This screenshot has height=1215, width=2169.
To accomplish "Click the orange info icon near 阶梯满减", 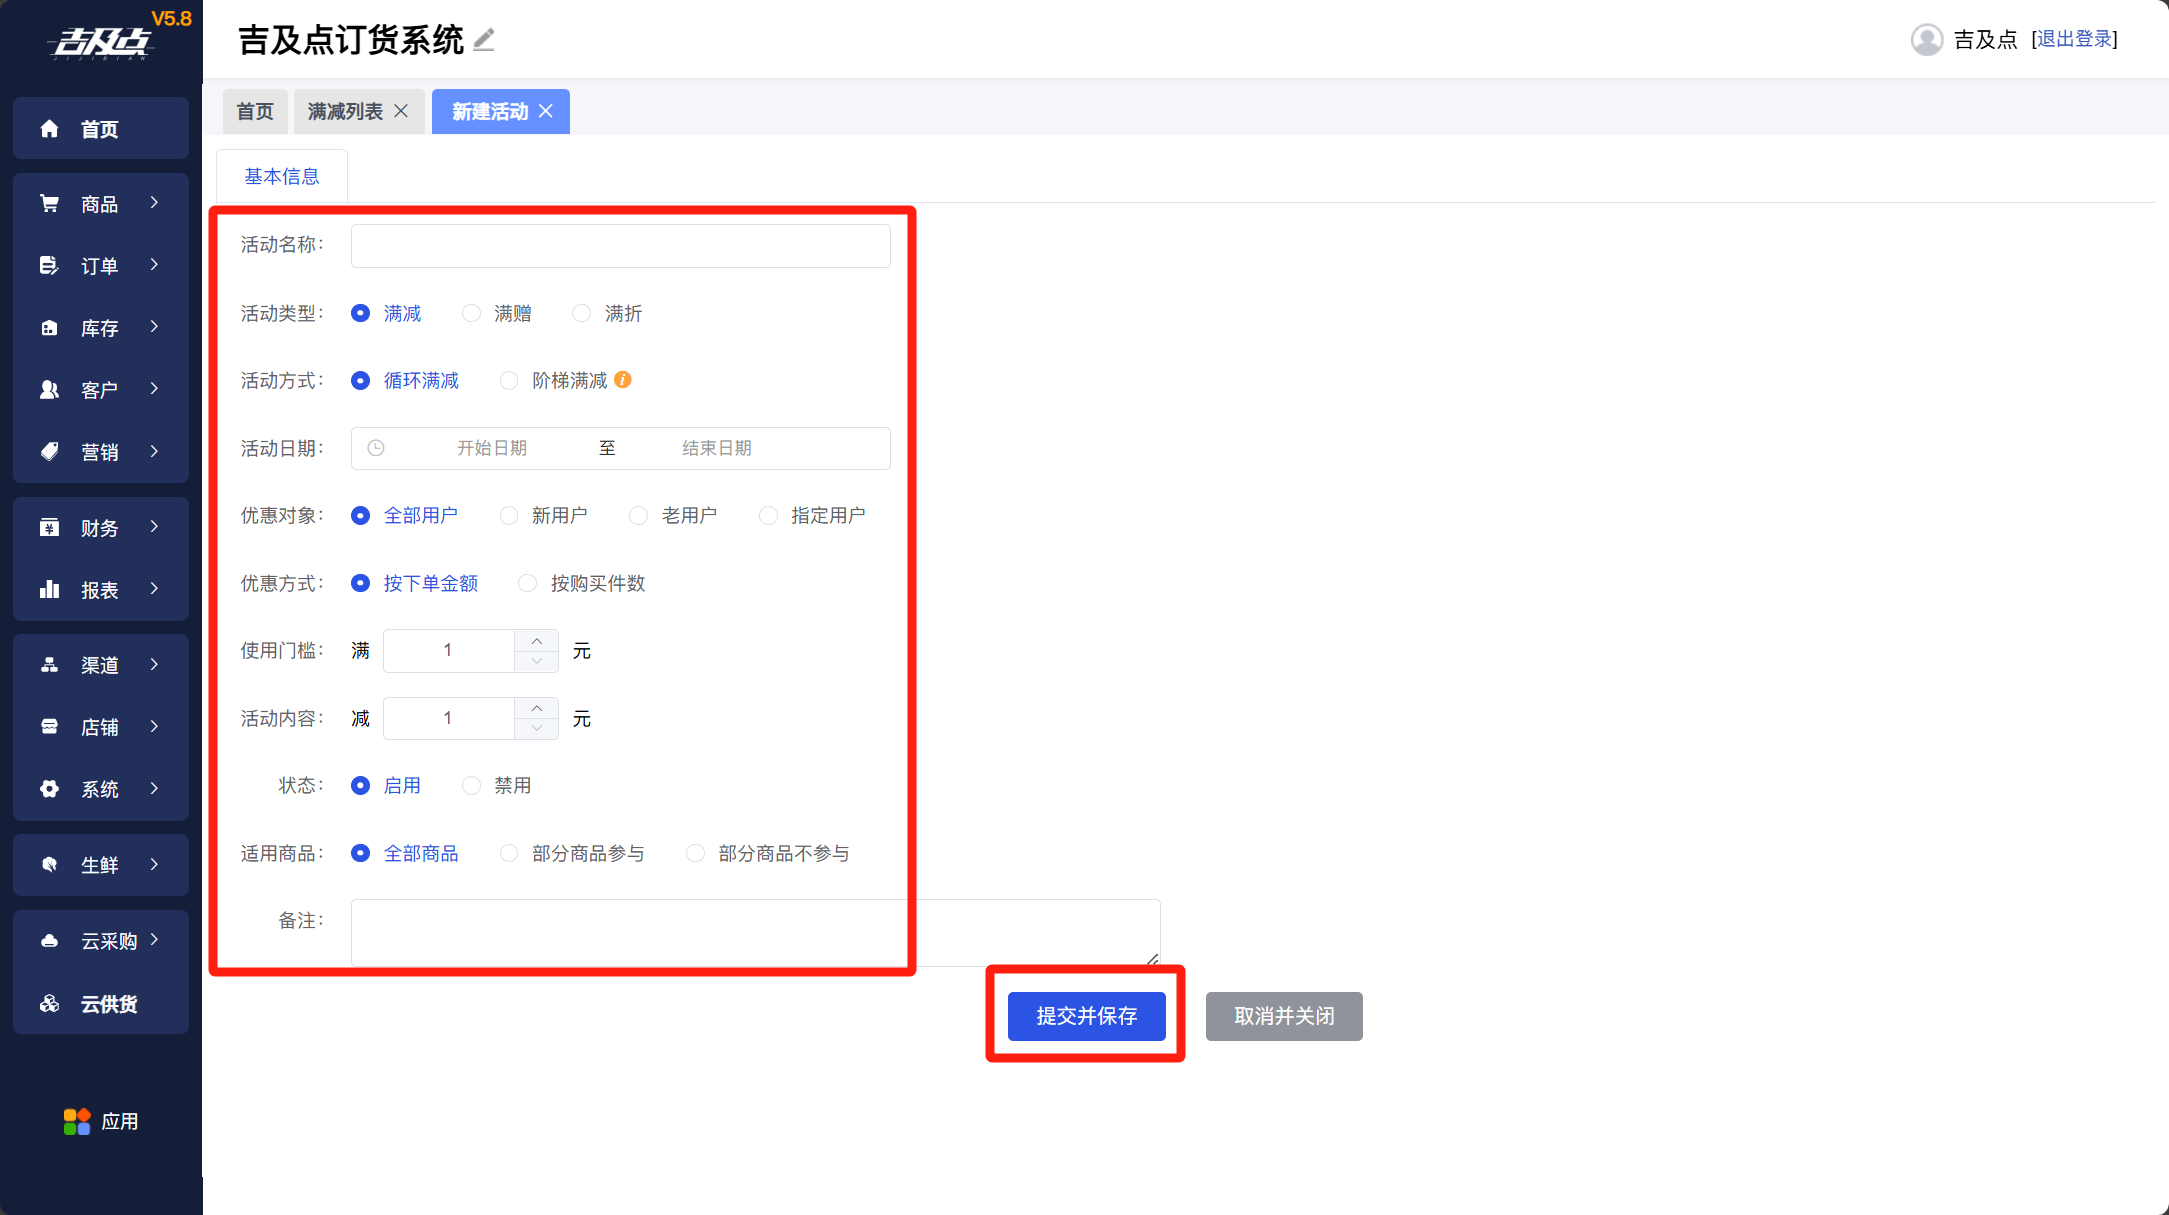I will (623, 380).
